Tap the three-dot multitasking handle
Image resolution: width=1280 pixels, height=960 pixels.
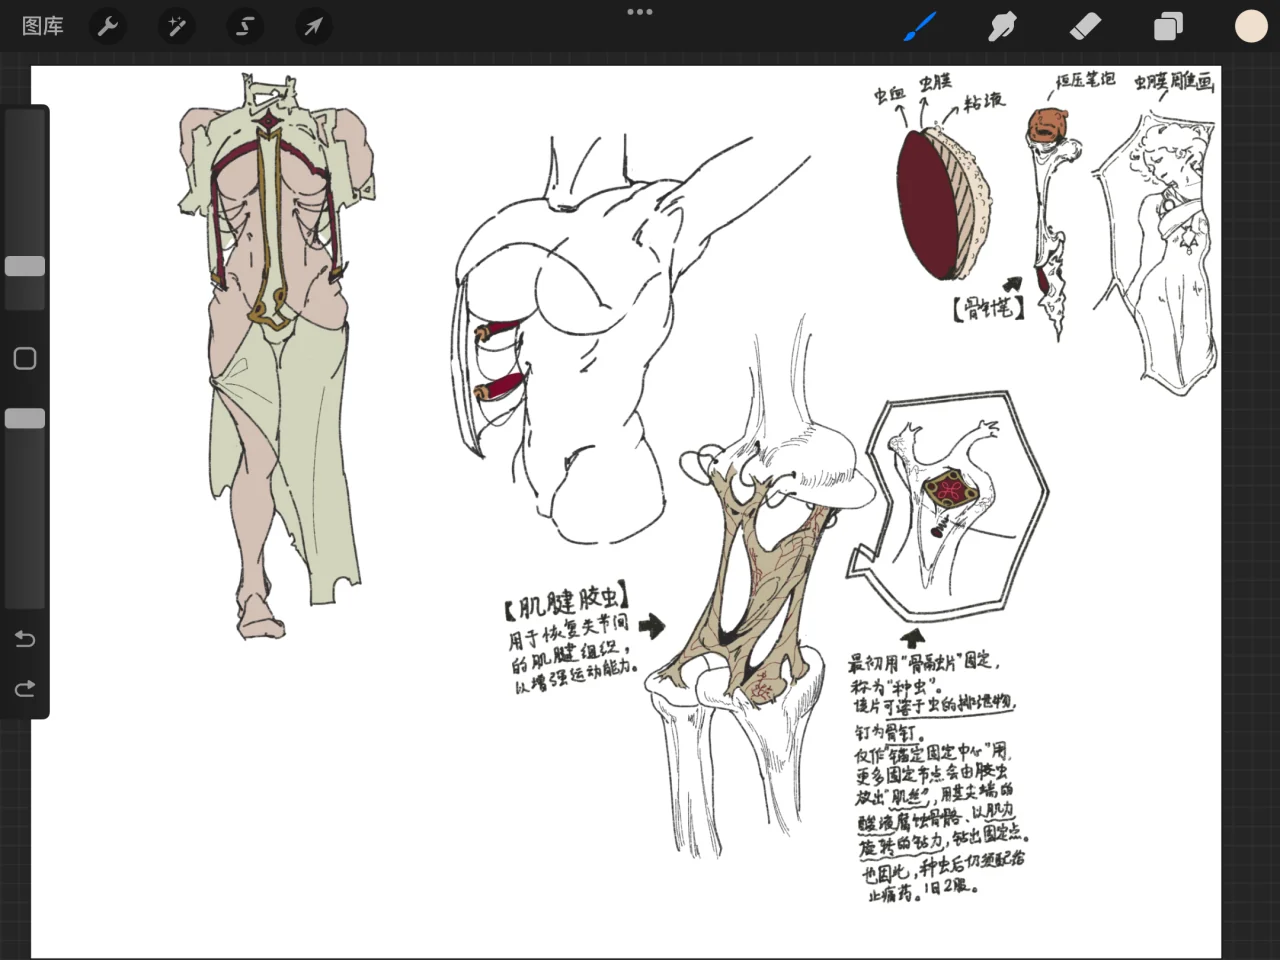pyautogui.click(x=640, y=12)
